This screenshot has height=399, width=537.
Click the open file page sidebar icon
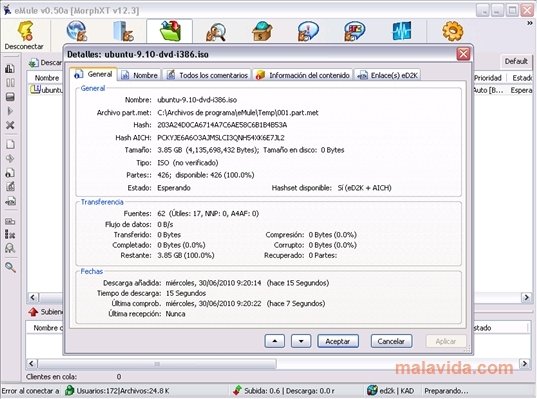pos(10,144)
